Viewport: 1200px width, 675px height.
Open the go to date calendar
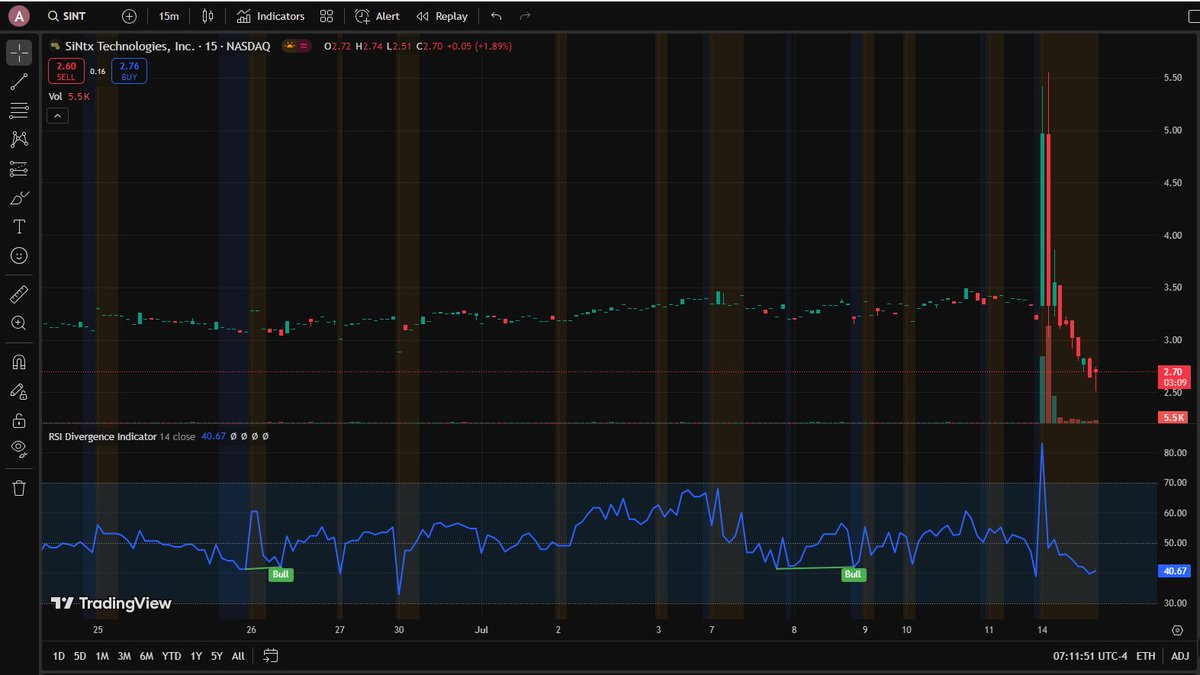(270, 656)
